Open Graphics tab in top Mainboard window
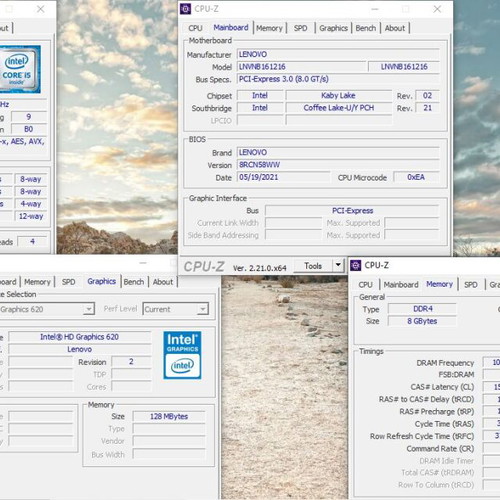 tap(333, 28)
